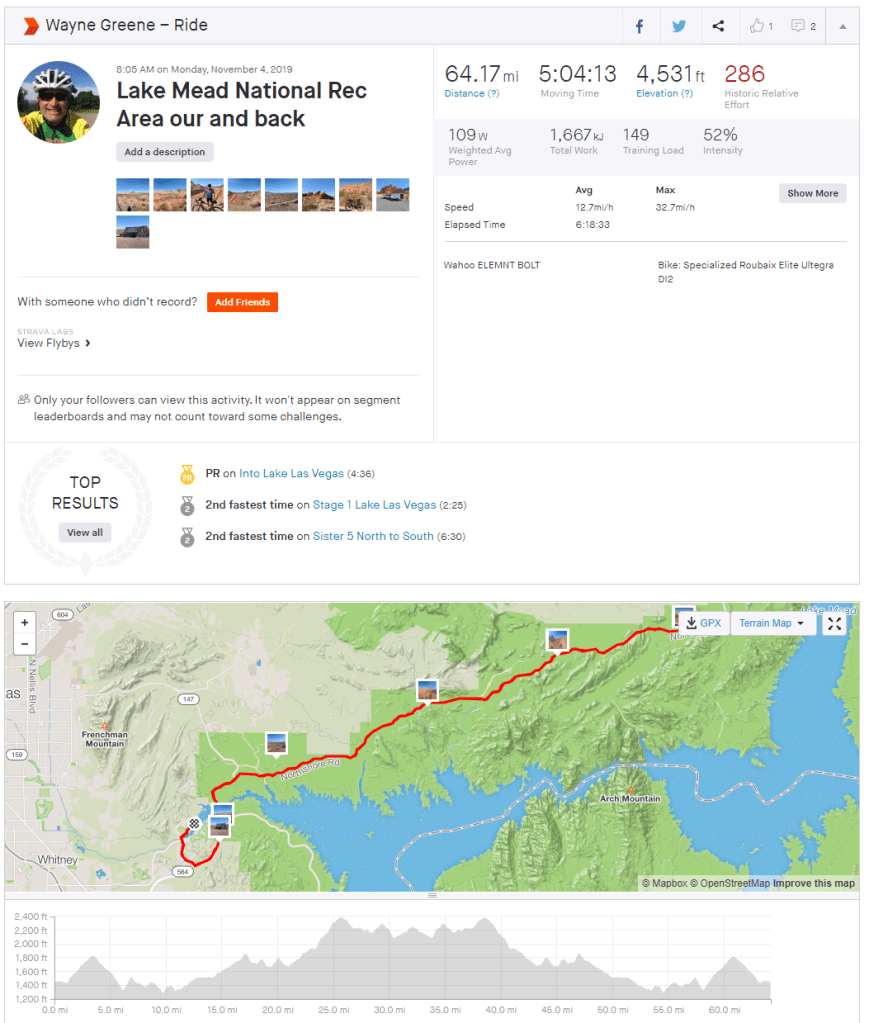Image resolution: width=869 pixels, height=1023 pixels.
Task: Give kudos with the thumbs-up icon
Action: point(759,27)
